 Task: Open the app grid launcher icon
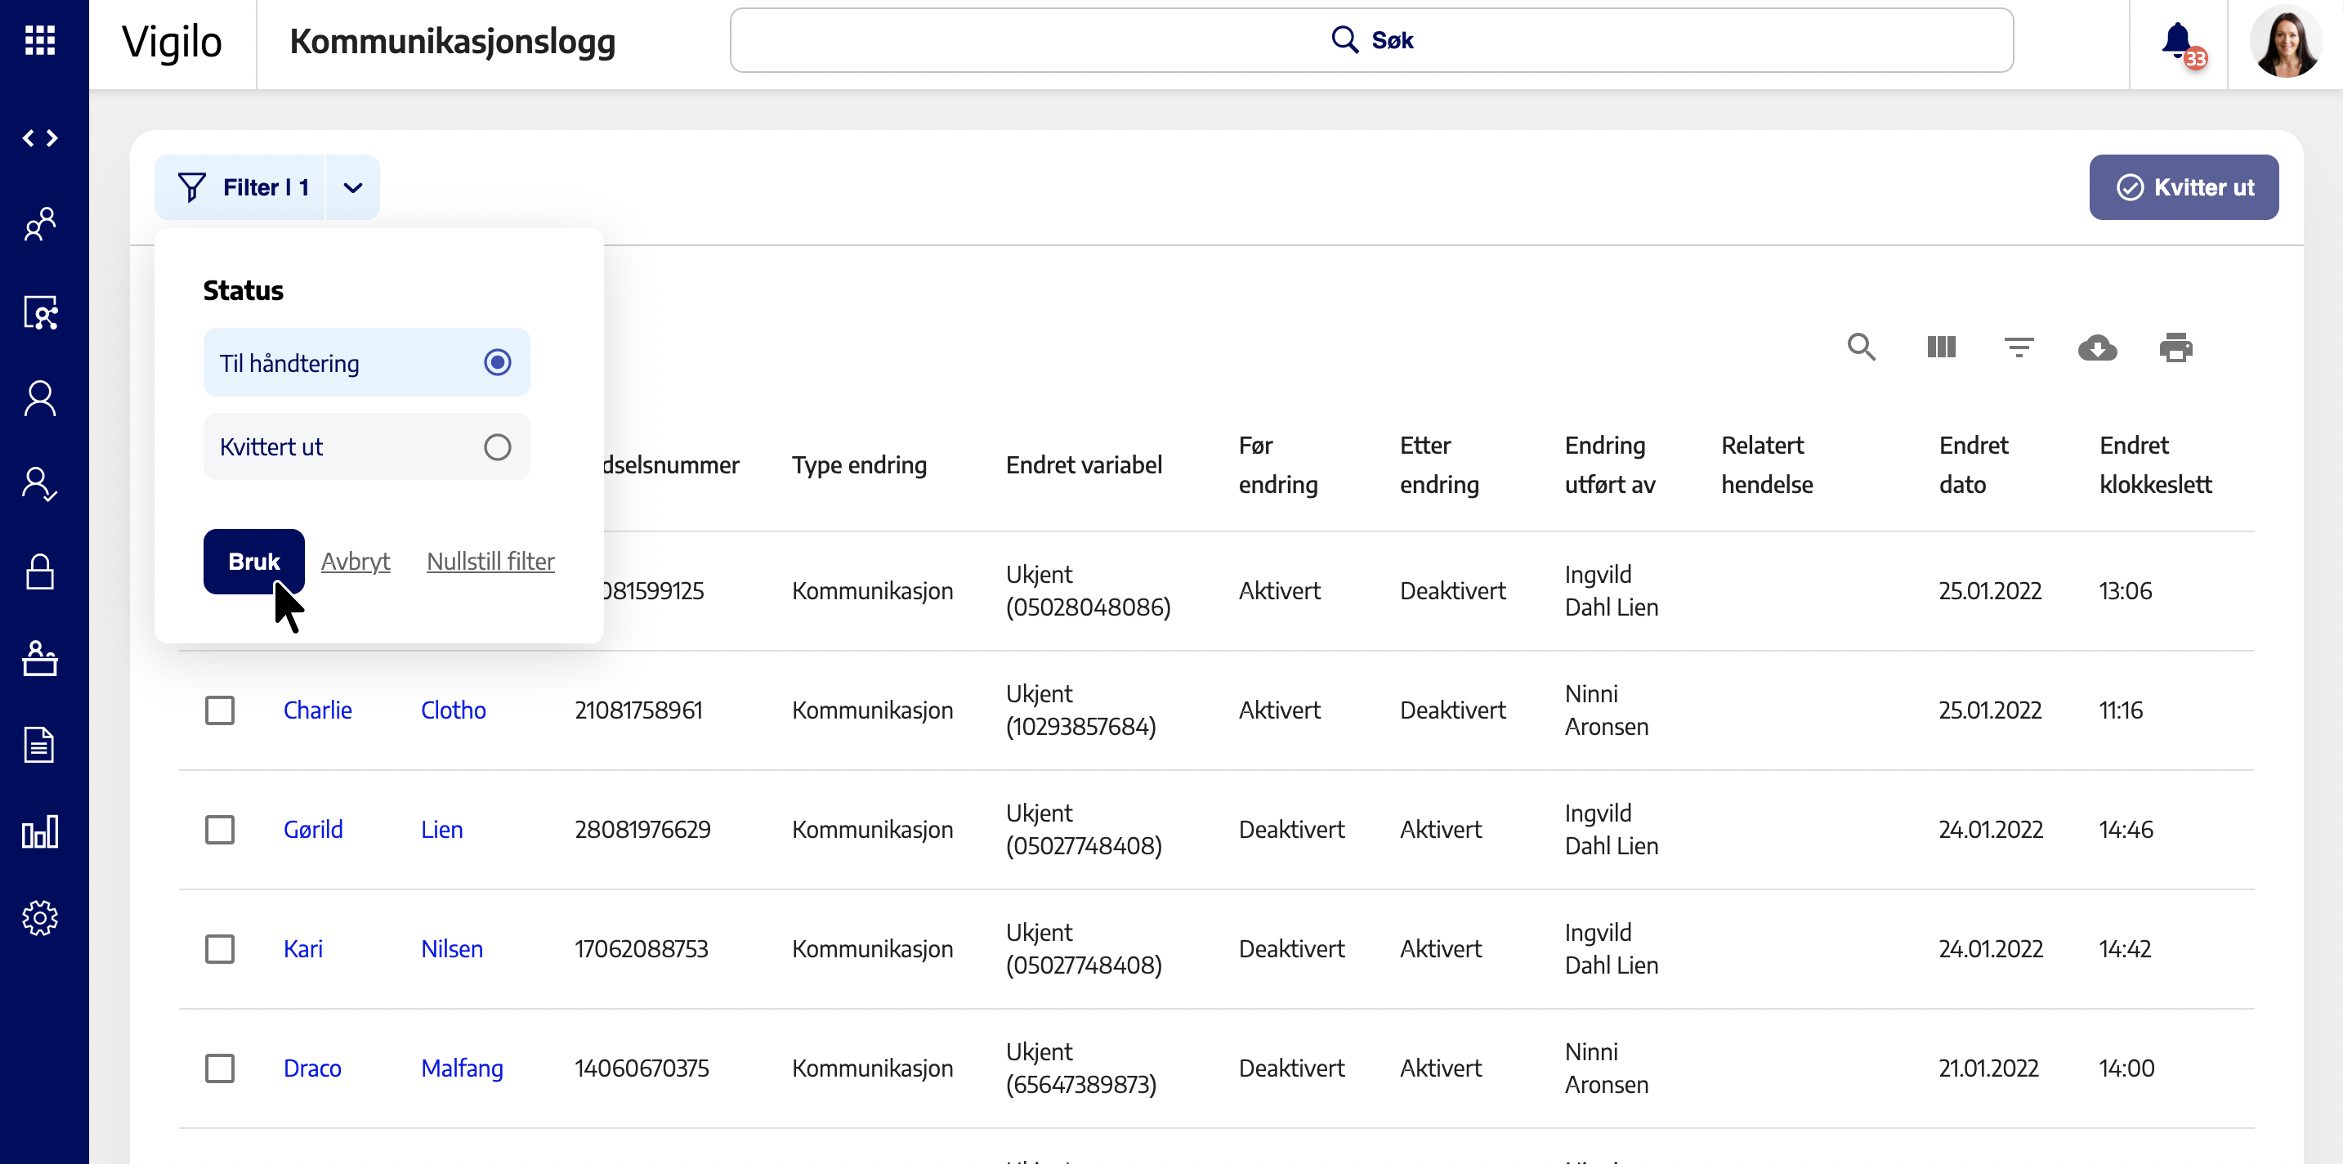(x=40, y=41)
